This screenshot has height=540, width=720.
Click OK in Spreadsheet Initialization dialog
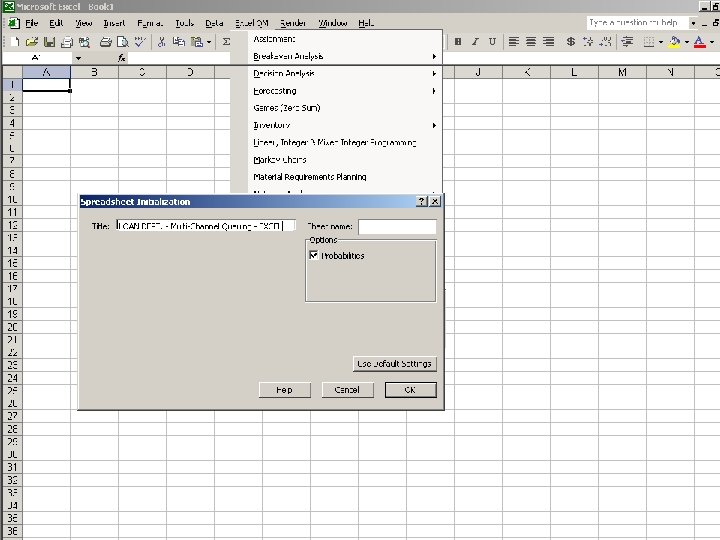pos(411,390)
